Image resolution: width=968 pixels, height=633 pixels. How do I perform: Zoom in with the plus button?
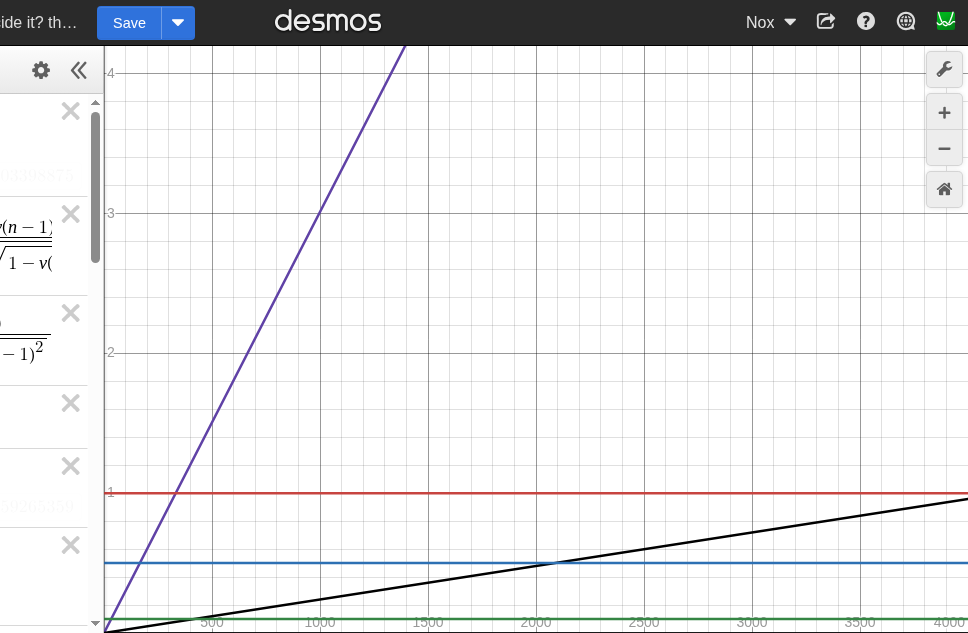point(944,112)
